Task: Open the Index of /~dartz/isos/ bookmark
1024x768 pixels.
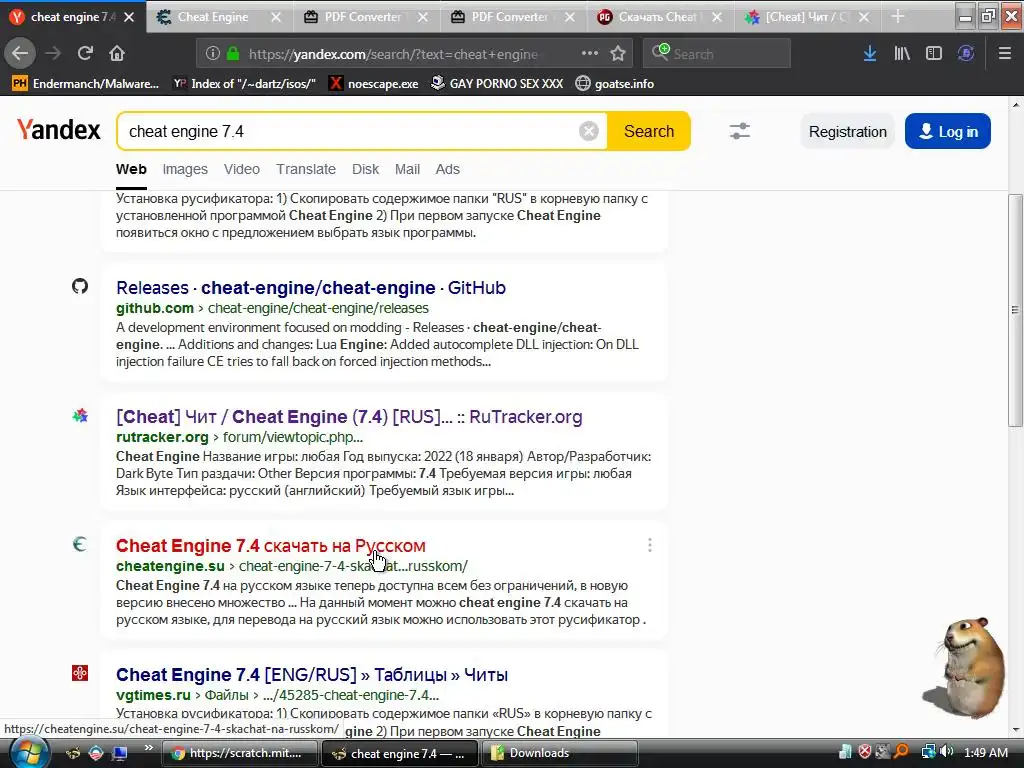Action: click(244, 84)
